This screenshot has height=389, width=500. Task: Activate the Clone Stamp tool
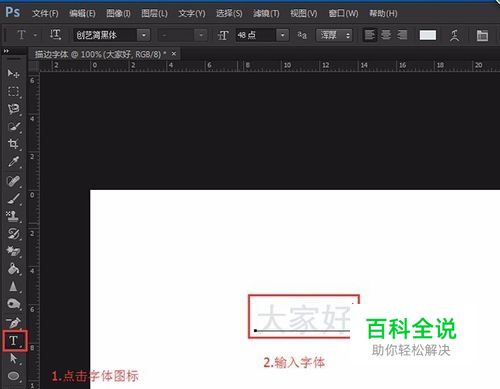[x=13, y=216]
